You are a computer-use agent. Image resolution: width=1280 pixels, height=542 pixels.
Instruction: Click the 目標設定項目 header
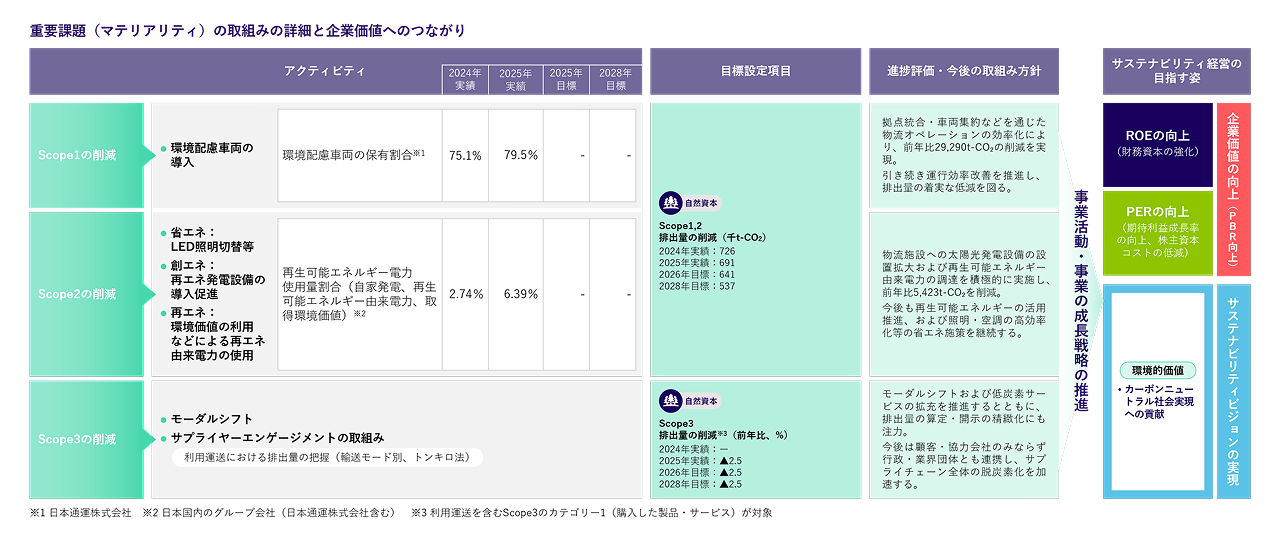coord(755,71)
